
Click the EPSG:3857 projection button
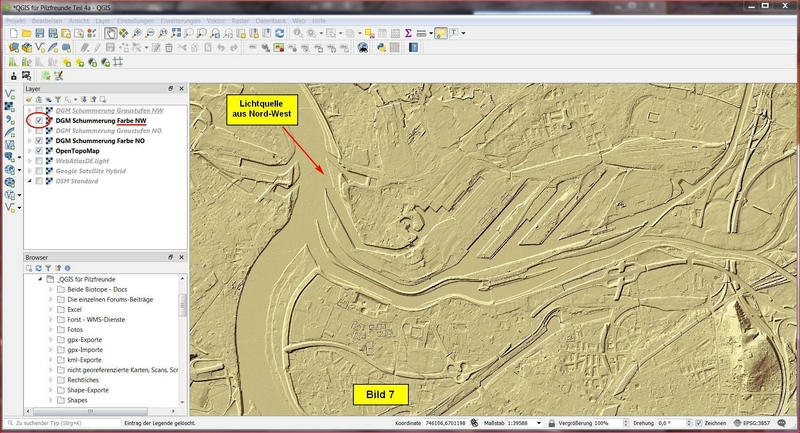click(x=766, y=424)
